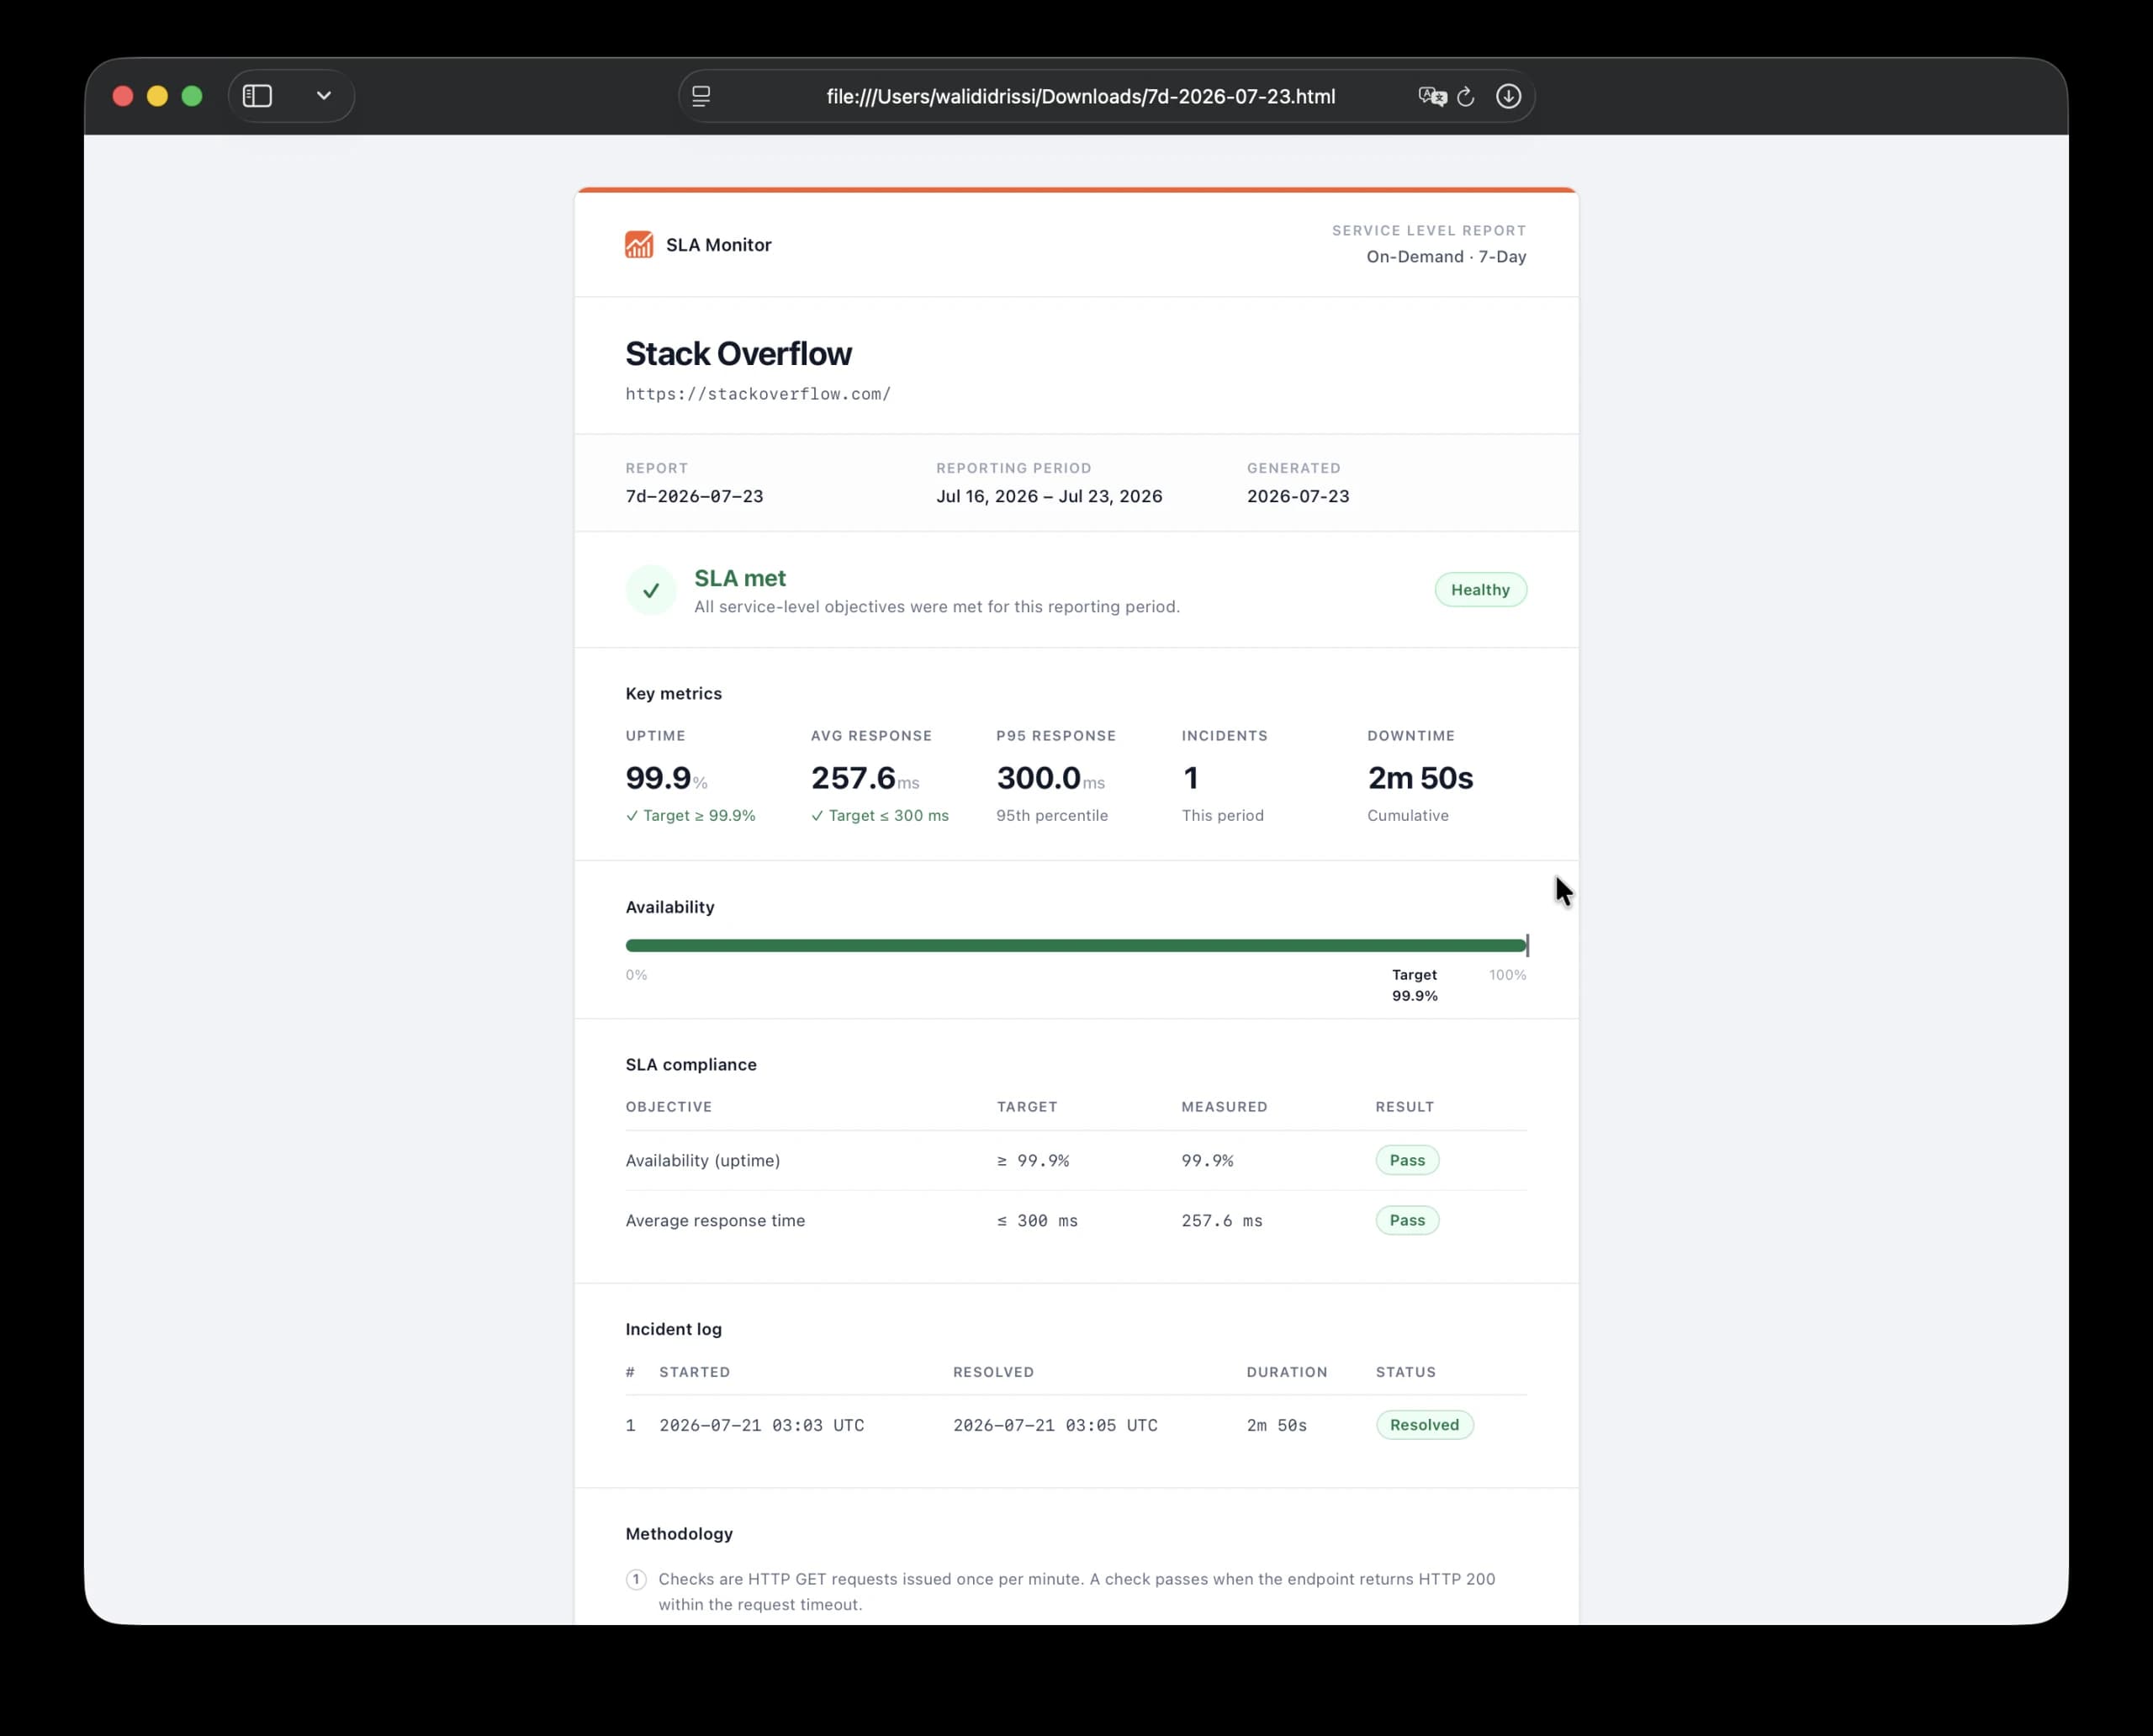Click the page reader icon in address bar
The height and width of the screenshot is (1736, 2153).
(701, 96)
